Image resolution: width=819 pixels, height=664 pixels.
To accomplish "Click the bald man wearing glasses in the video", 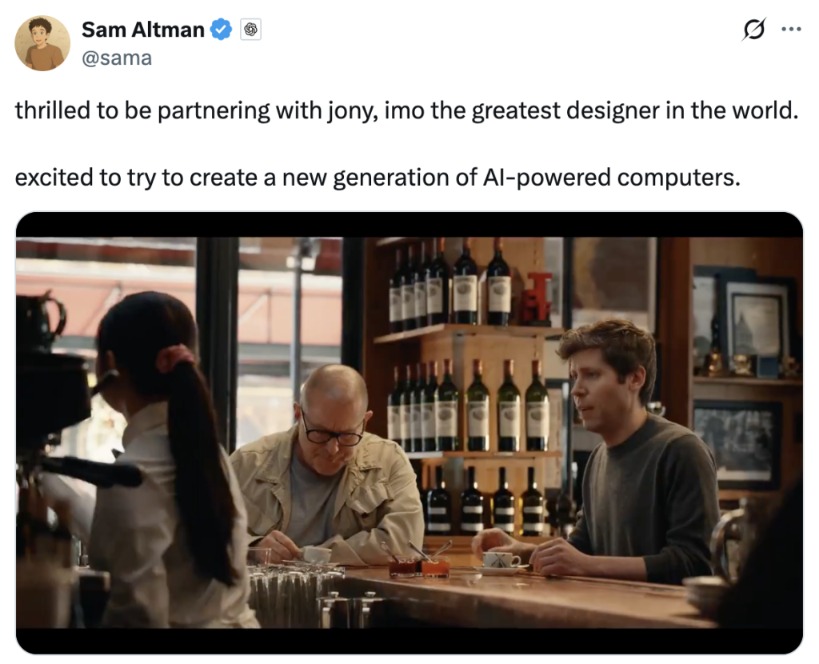I will (x=328, y=465).
